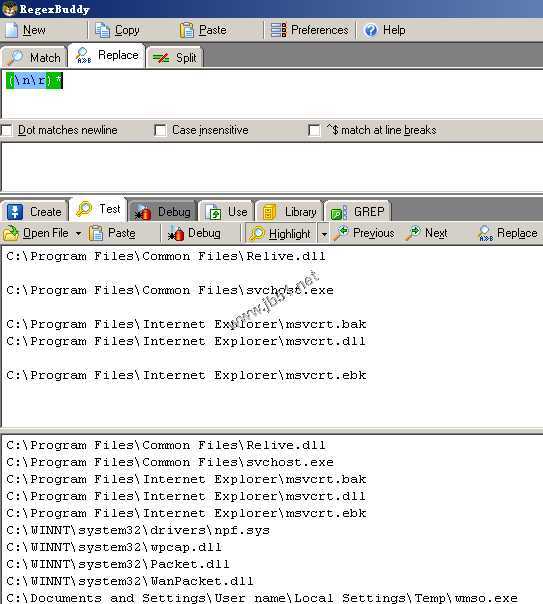Click the Next match icon

pyautogui.click(x=414, y=233)
